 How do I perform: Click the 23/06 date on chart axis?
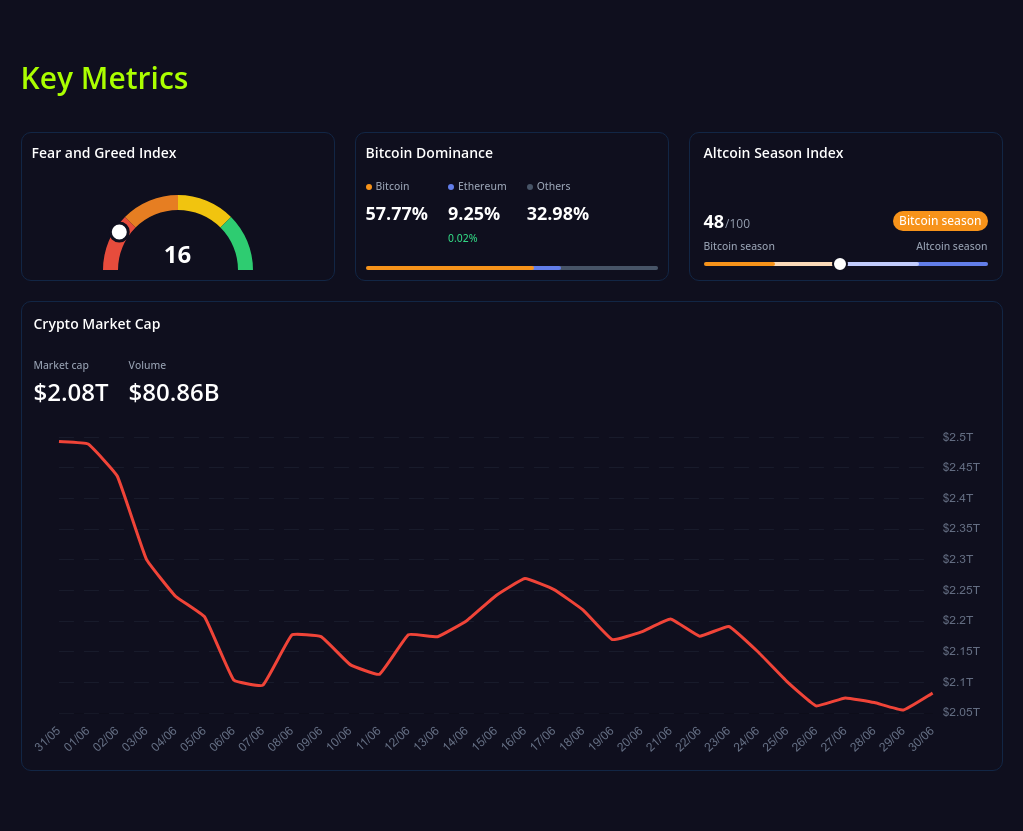718,739
